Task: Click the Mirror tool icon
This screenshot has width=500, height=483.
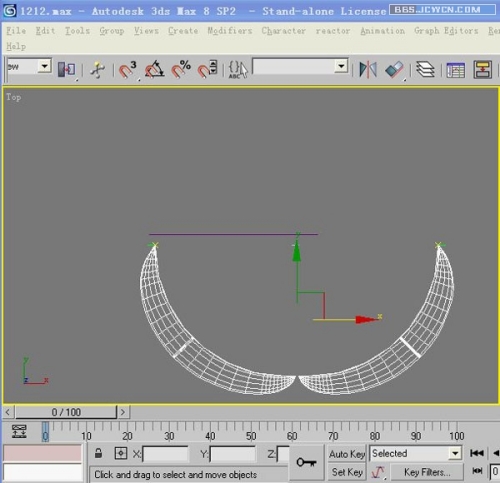Action: click(368, 70)
